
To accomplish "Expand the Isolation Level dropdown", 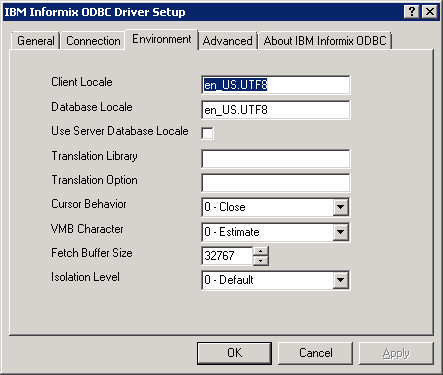I will (x=340, y=280).
